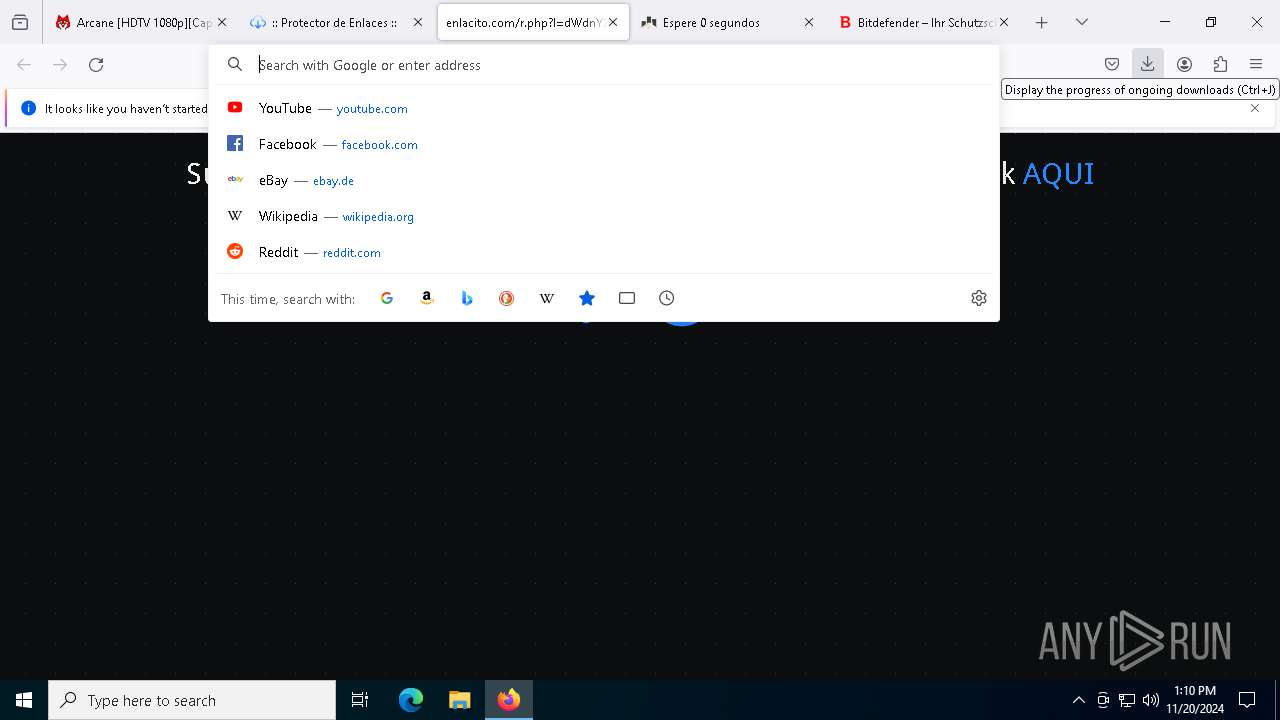1280x720 pixels.
Task: Search history using the clock icon
Action: coord(667,298)
